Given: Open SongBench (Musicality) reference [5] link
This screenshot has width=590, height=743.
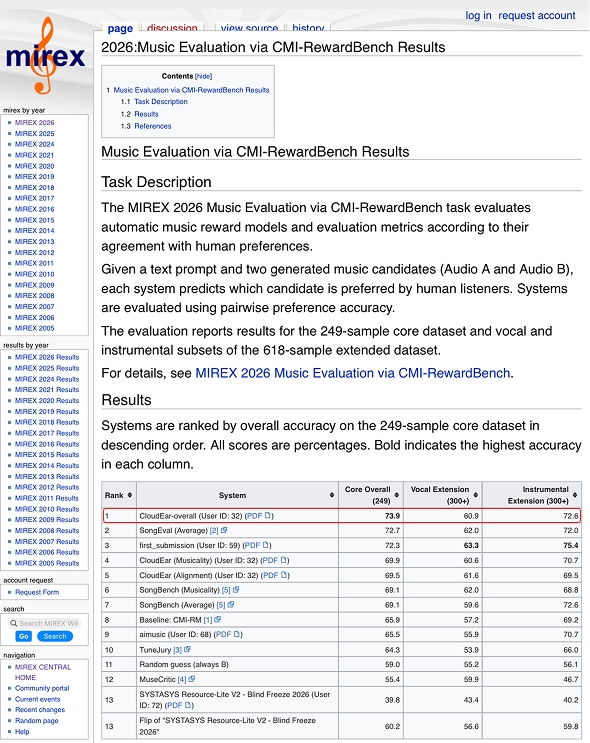Looking at the screenshot, I should tap(230, 590).
